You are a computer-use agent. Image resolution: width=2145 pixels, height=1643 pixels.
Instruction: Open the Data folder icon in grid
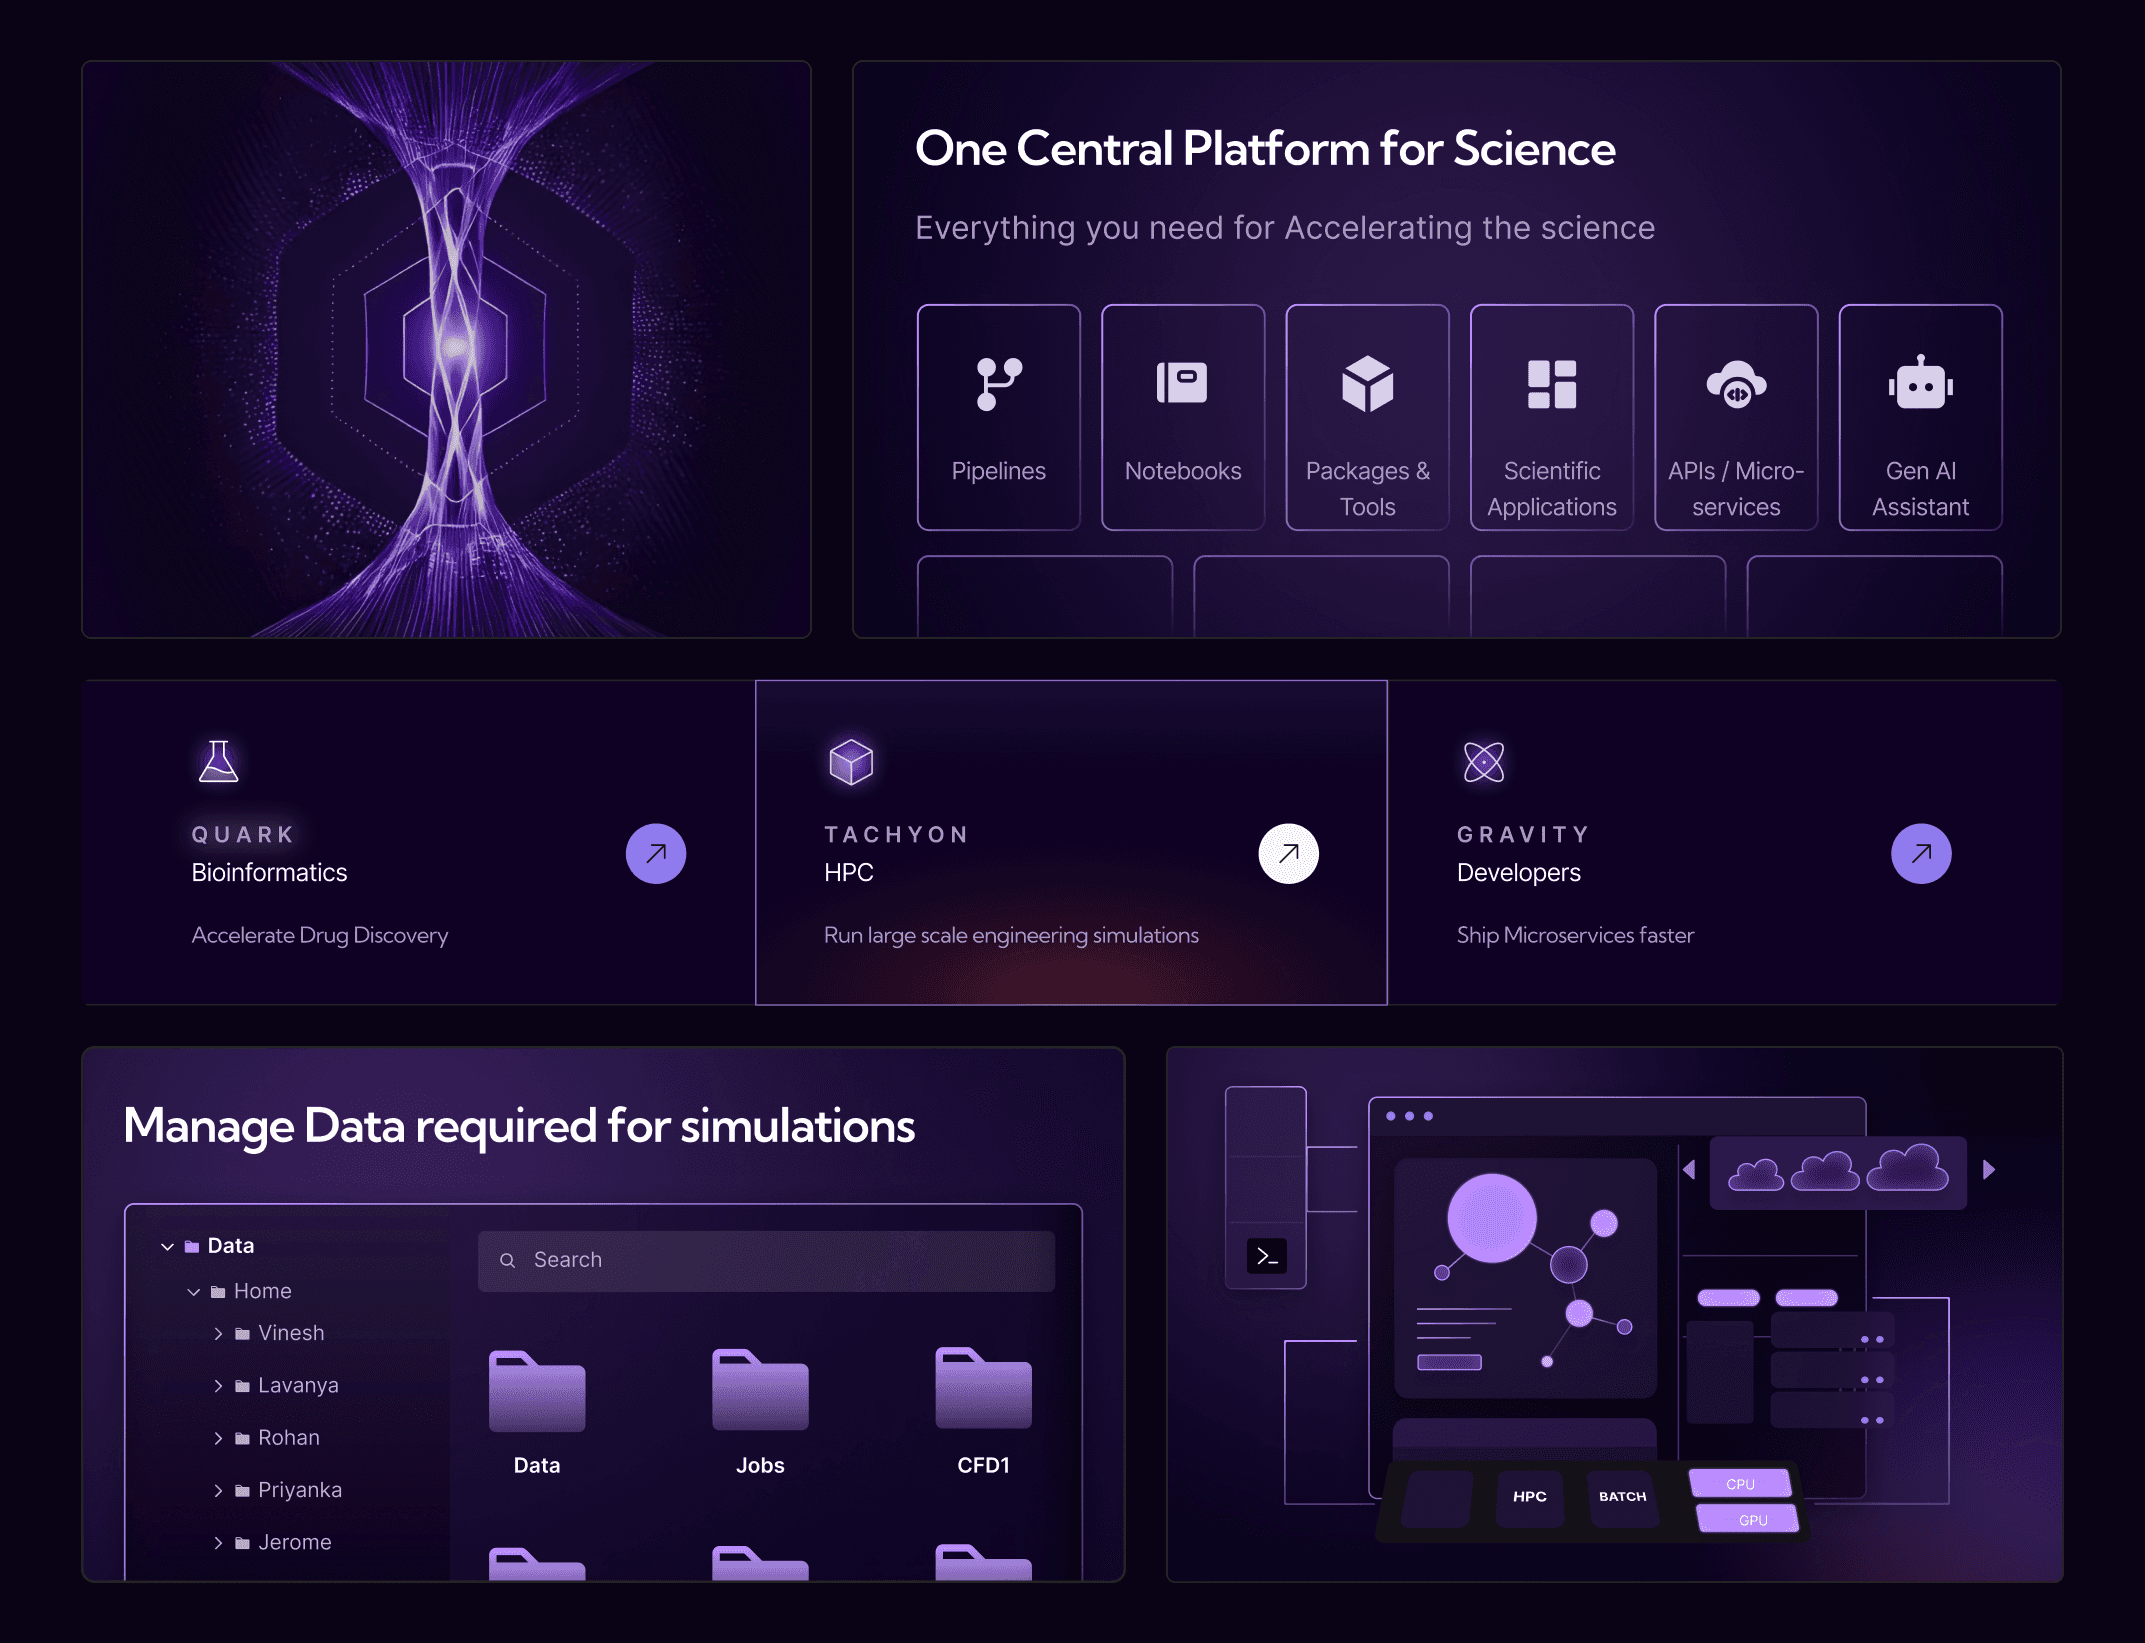(537, 1390)
